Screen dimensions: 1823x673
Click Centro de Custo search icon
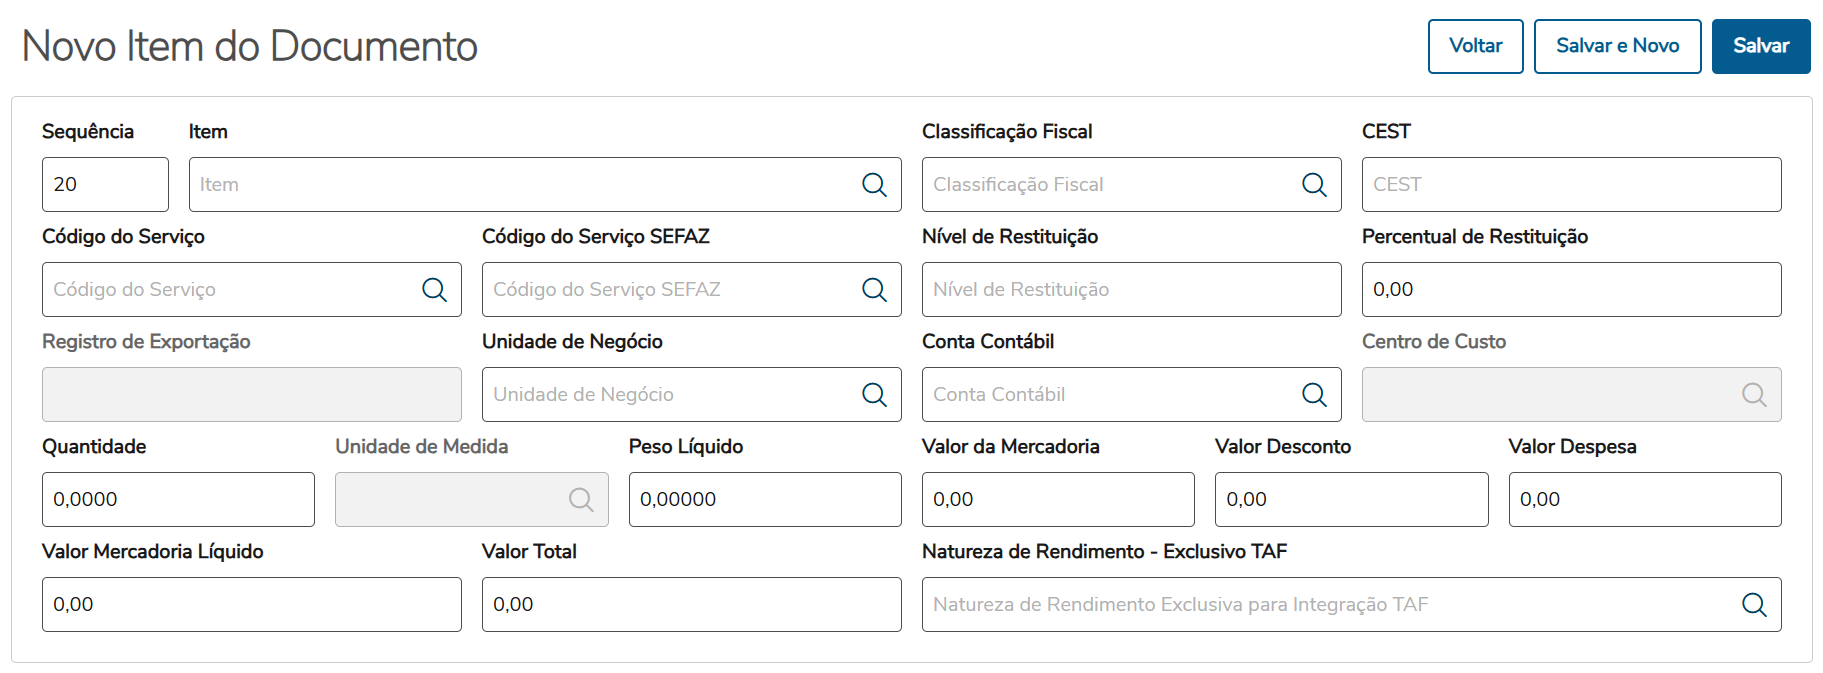pyautogui.click(x=1754, y=395)
